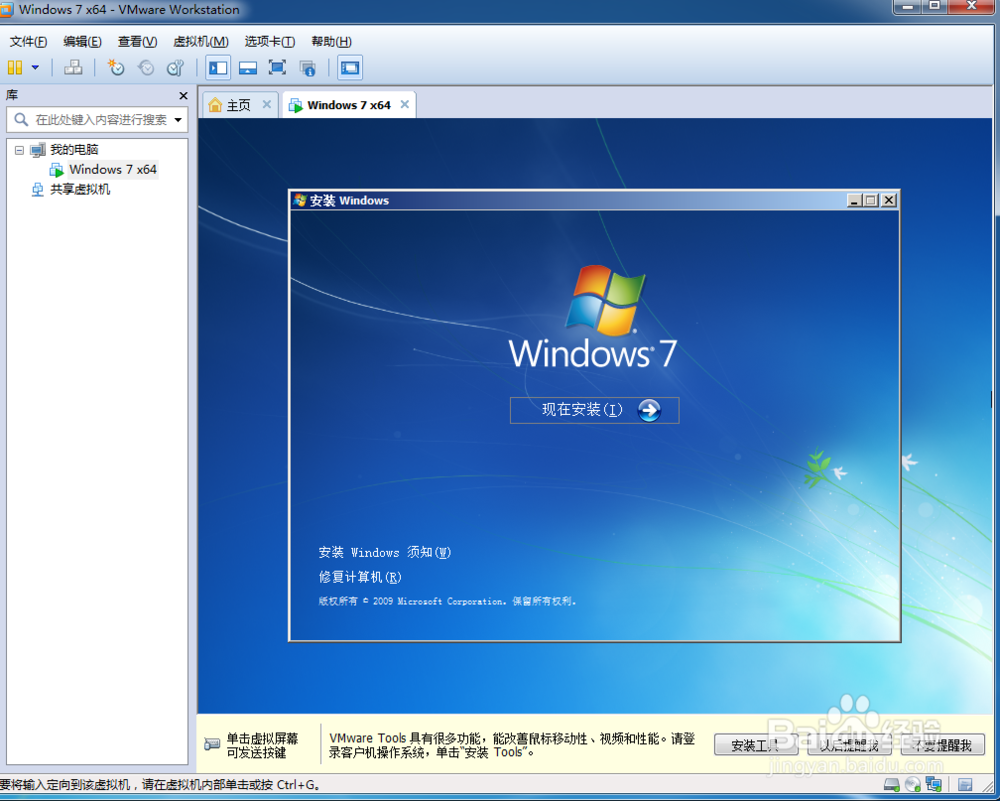Screen dimensions: 1000x801
Task: Click the status bar text mentioning Ctrl+G
Action: pos(159,784)
